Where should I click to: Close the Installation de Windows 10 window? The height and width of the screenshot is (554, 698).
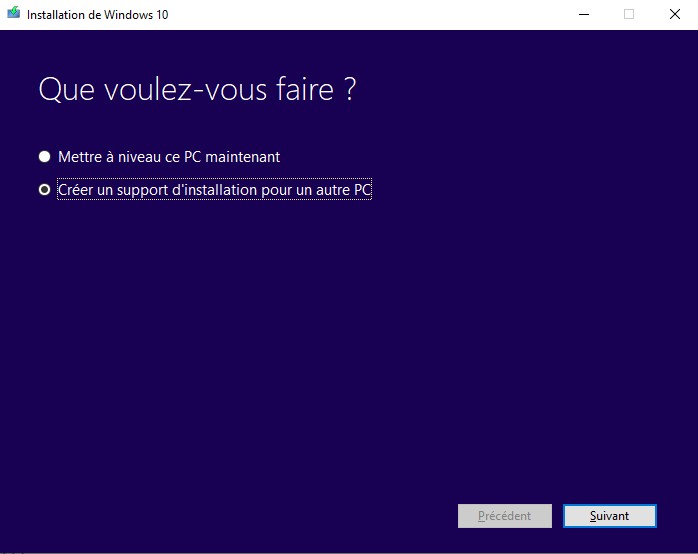coord(674,14)
